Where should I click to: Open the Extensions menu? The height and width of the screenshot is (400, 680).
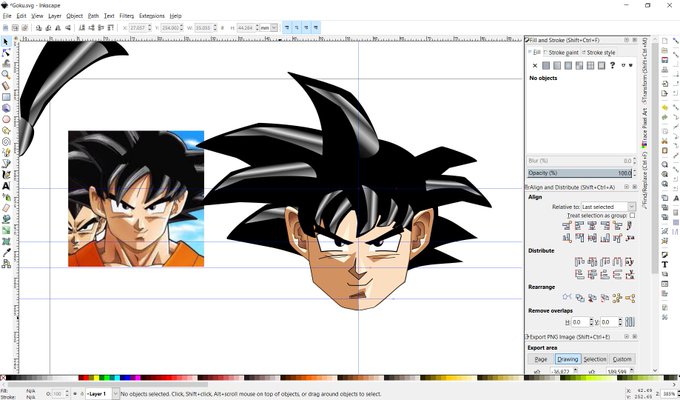152,16
